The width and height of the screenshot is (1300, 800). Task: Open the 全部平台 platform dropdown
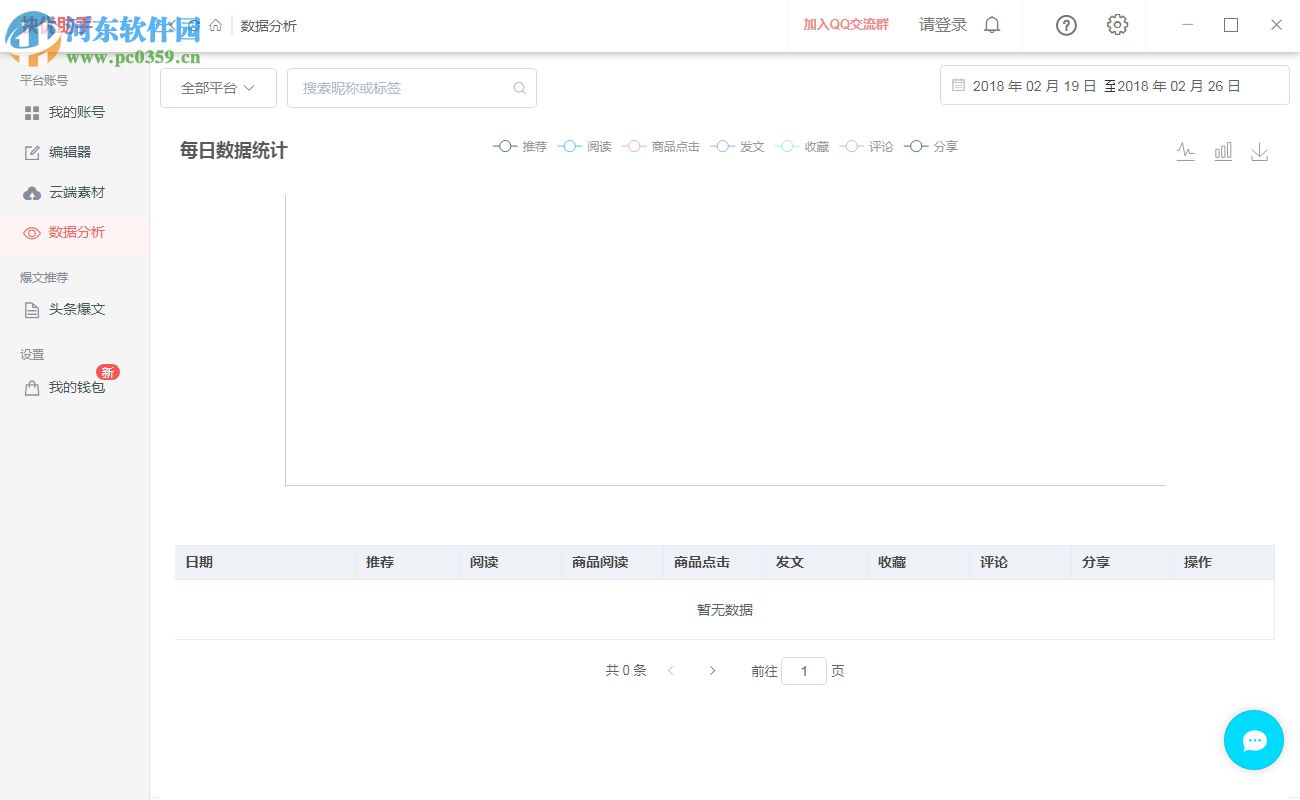pyautogui.click(x=218, y=88)
